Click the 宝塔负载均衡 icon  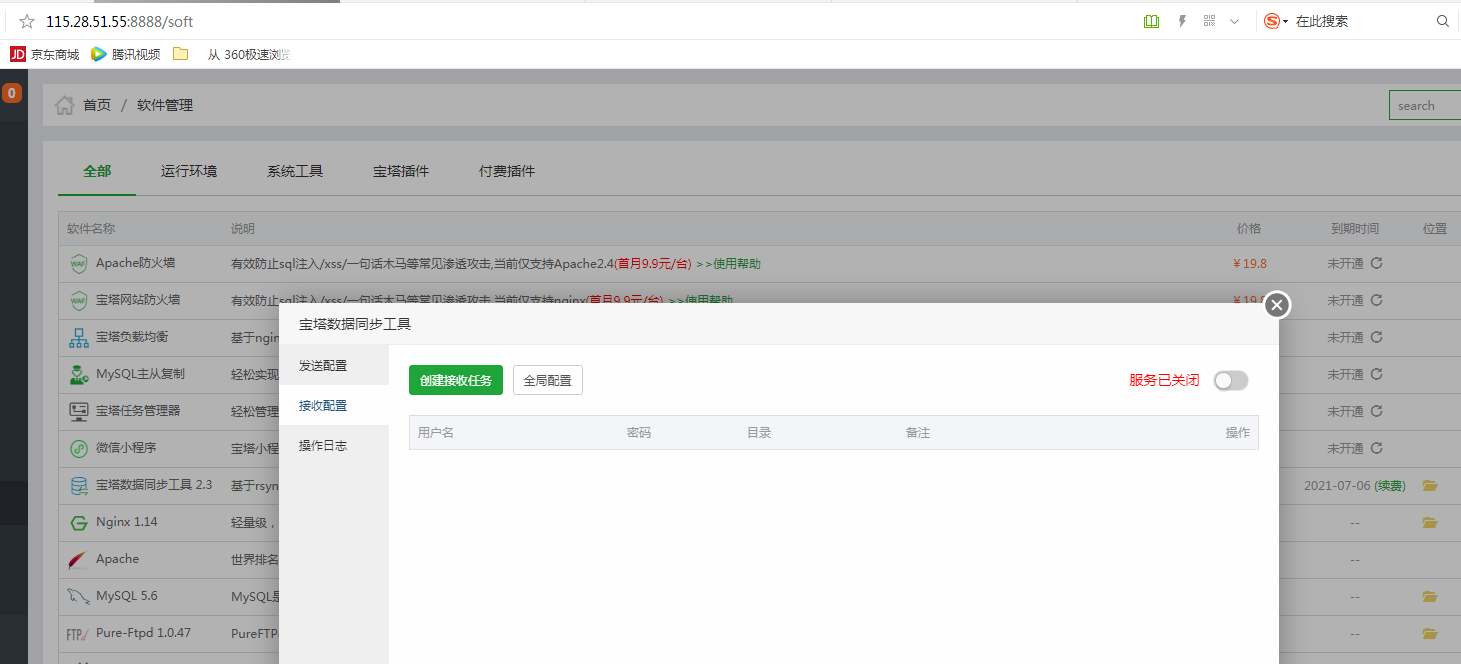click(79, 337)
